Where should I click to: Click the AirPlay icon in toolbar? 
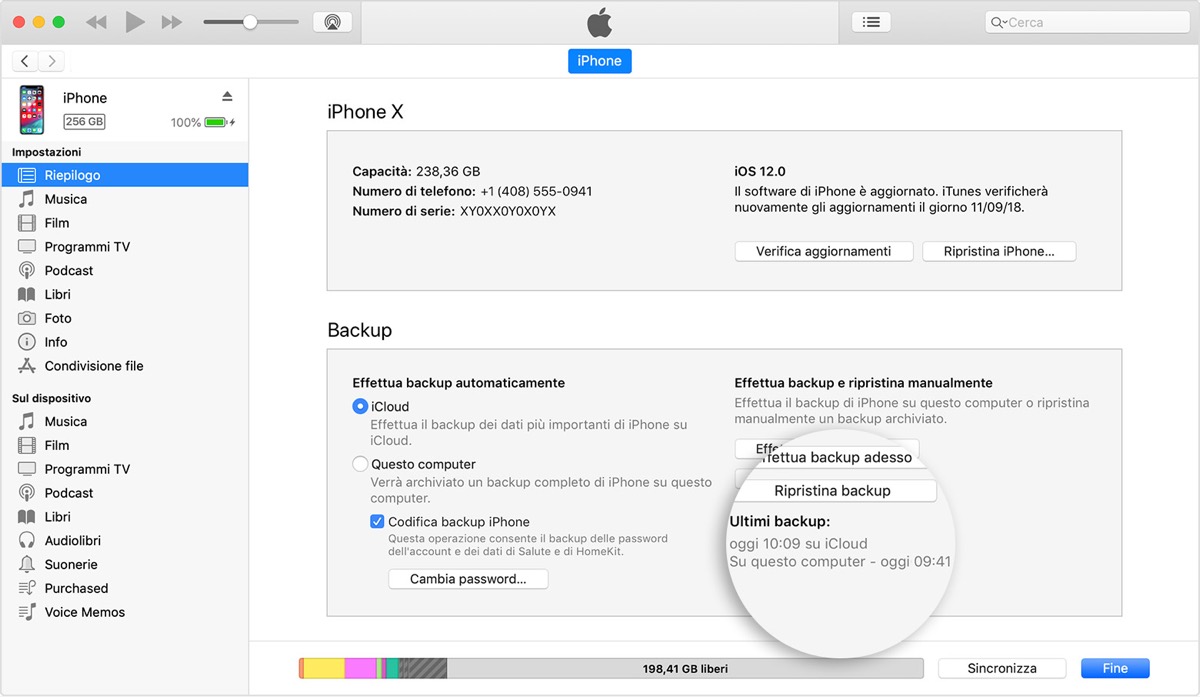point(332,22)
